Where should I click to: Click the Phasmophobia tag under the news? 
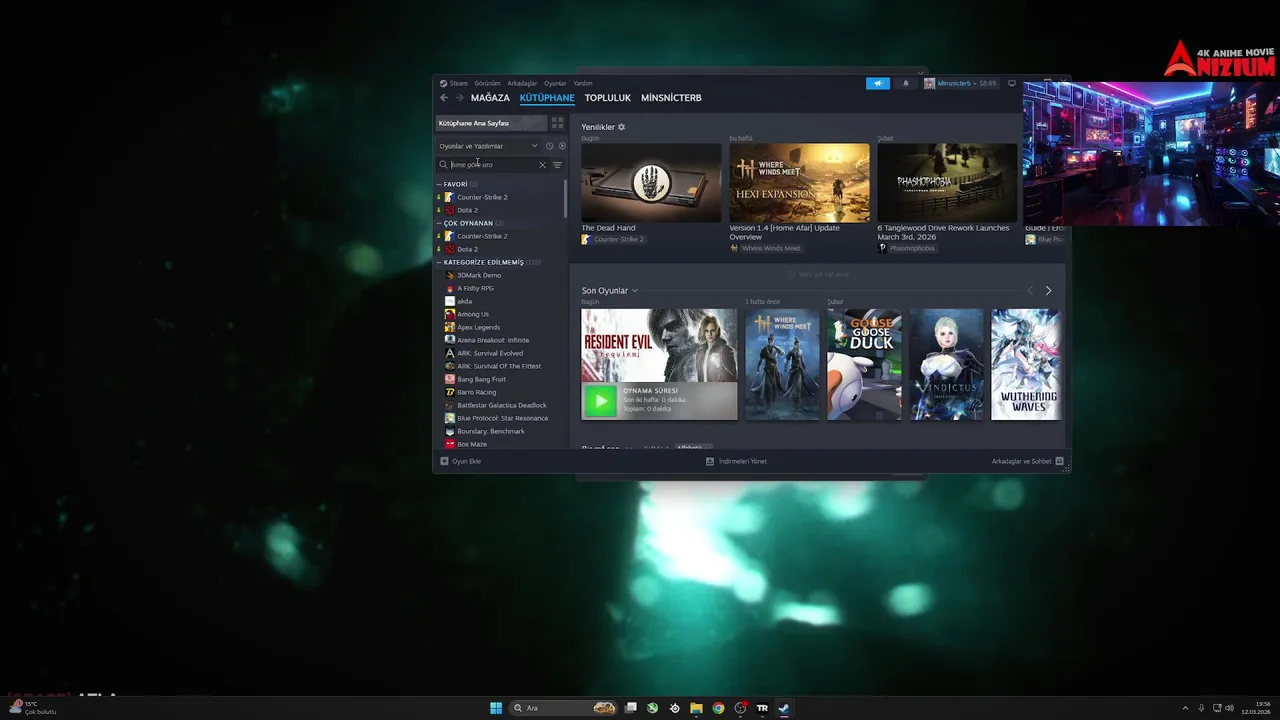(x=907, y=248)
